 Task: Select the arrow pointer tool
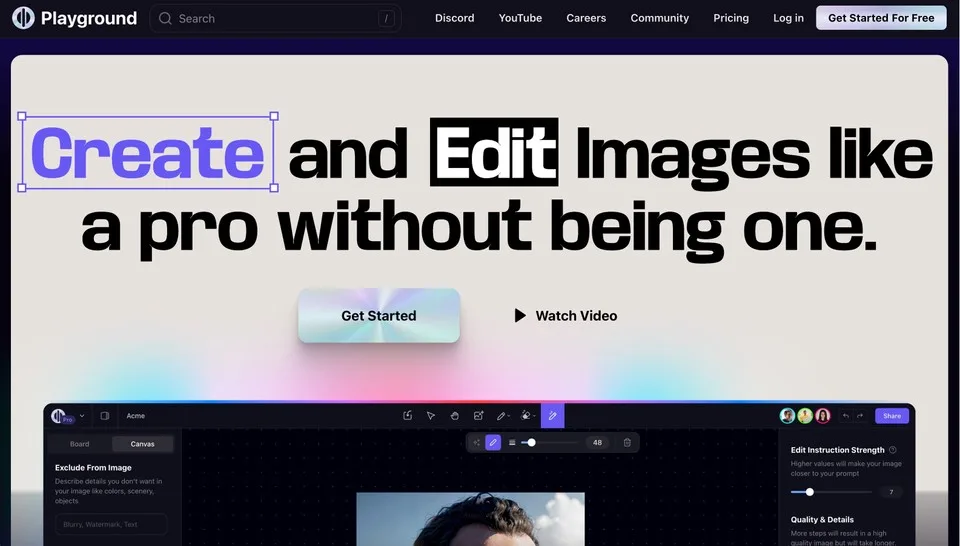[x=431, y=416]
